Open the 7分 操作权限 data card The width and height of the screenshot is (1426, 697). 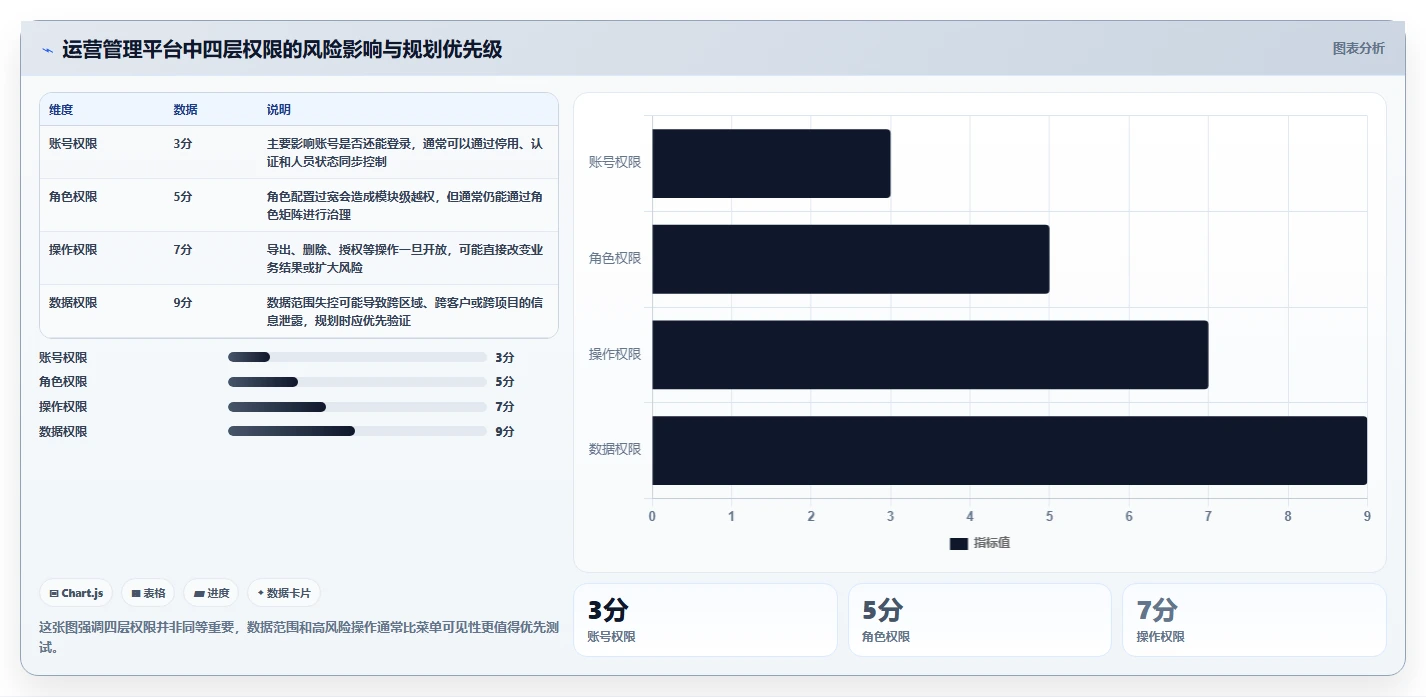click(1254, 620)
